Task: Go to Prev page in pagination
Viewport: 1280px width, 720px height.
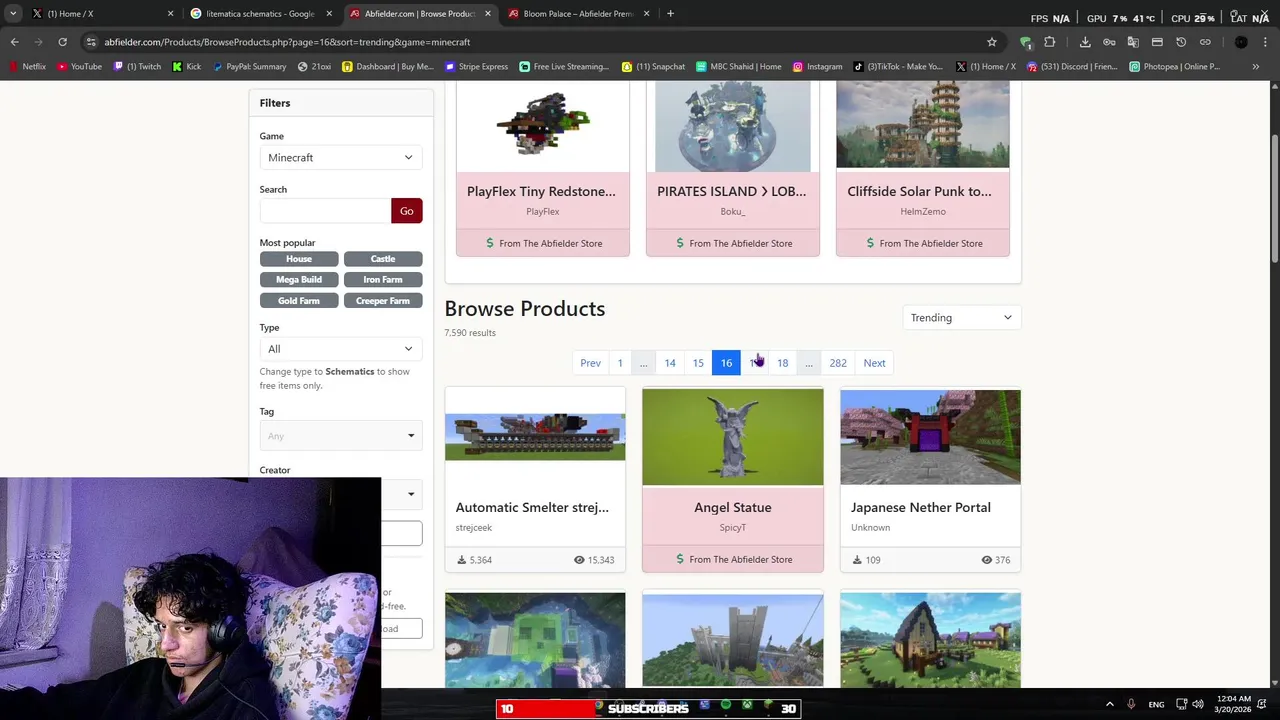Action: [x=590, y=362]
